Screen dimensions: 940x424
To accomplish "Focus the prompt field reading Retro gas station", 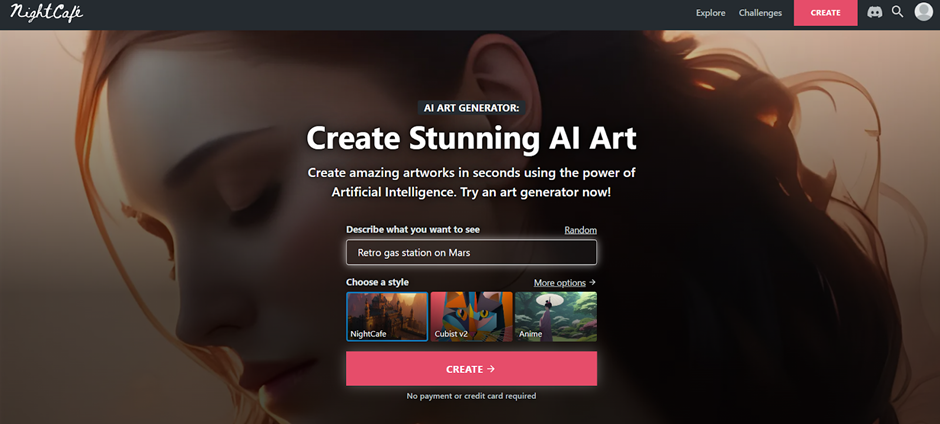I will click(x=471, y=252).
